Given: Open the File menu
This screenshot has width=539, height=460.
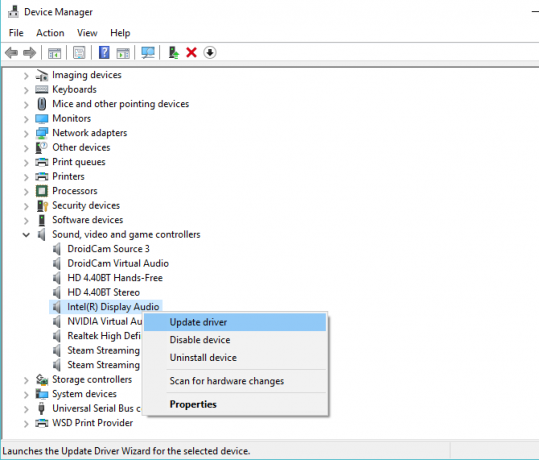Looking at the screenshot, I should (16, 33).
